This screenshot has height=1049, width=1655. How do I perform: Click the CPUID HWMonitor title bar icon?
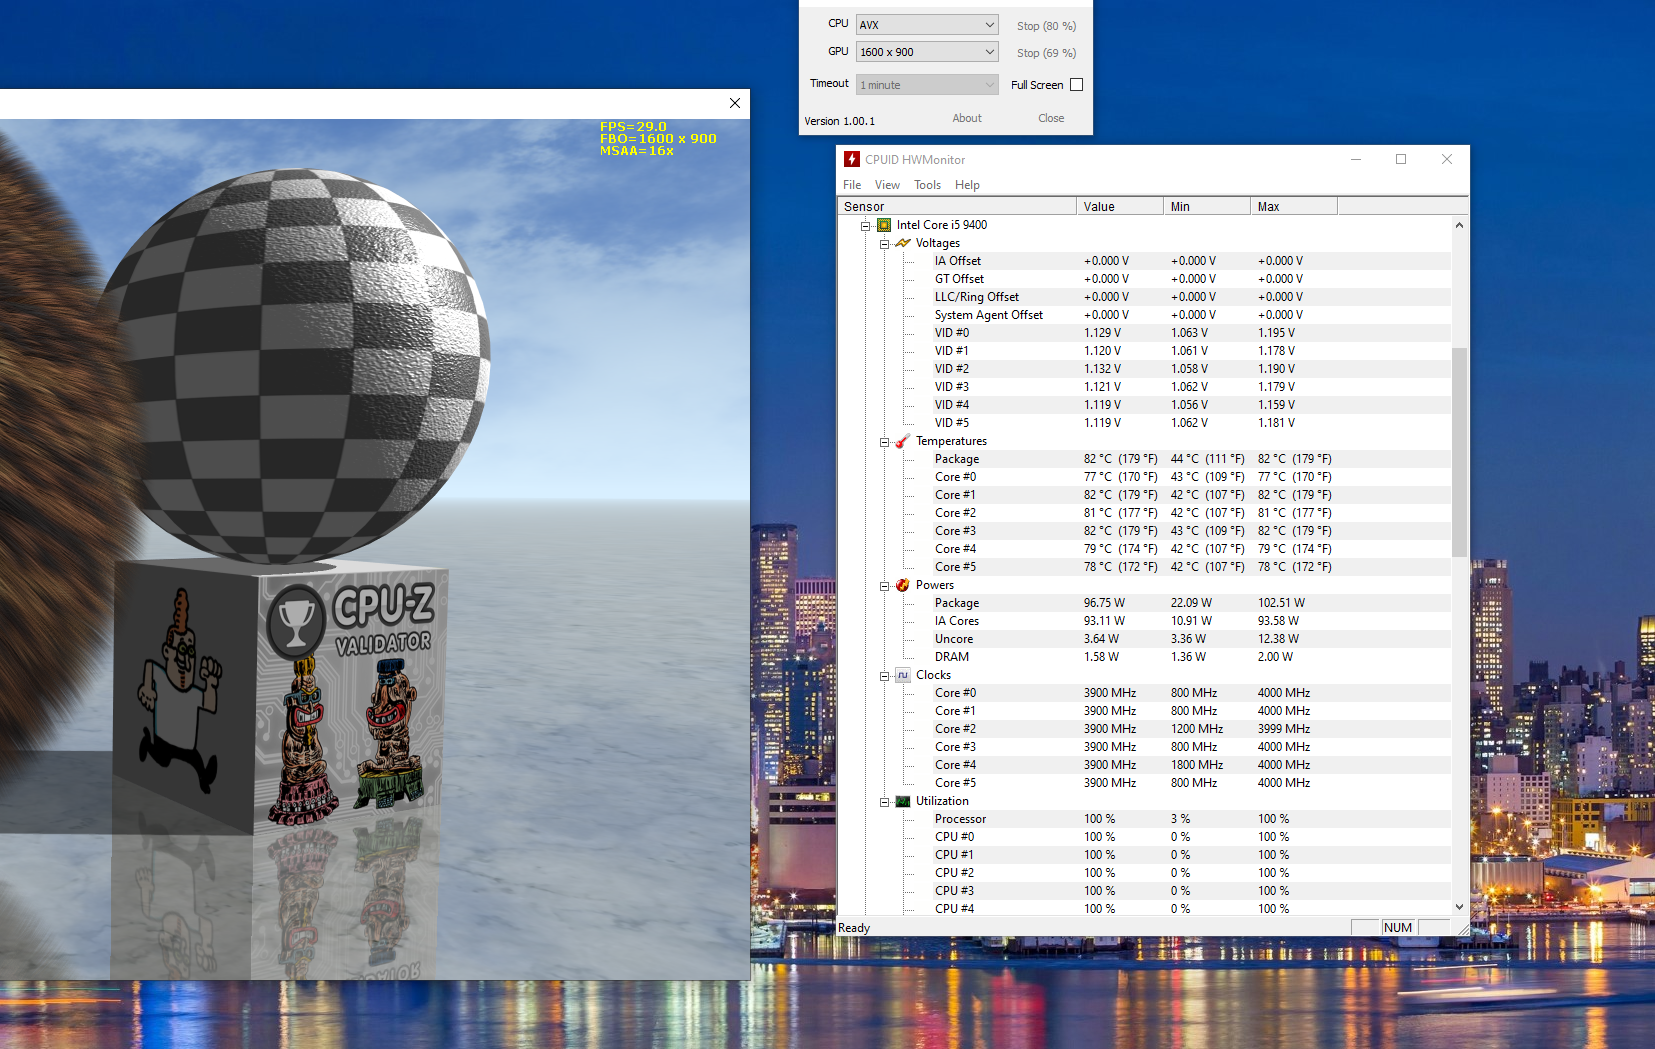click(x=852, y=159)
